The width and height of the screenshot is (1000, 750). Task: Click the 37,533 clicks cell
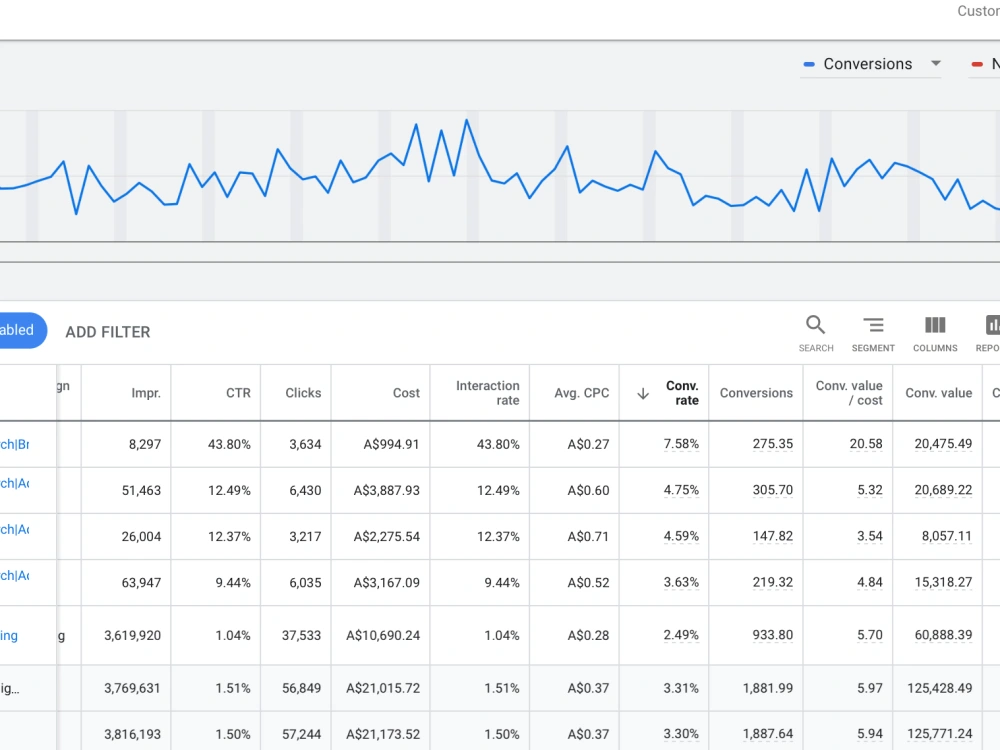[x=302, y=635]
